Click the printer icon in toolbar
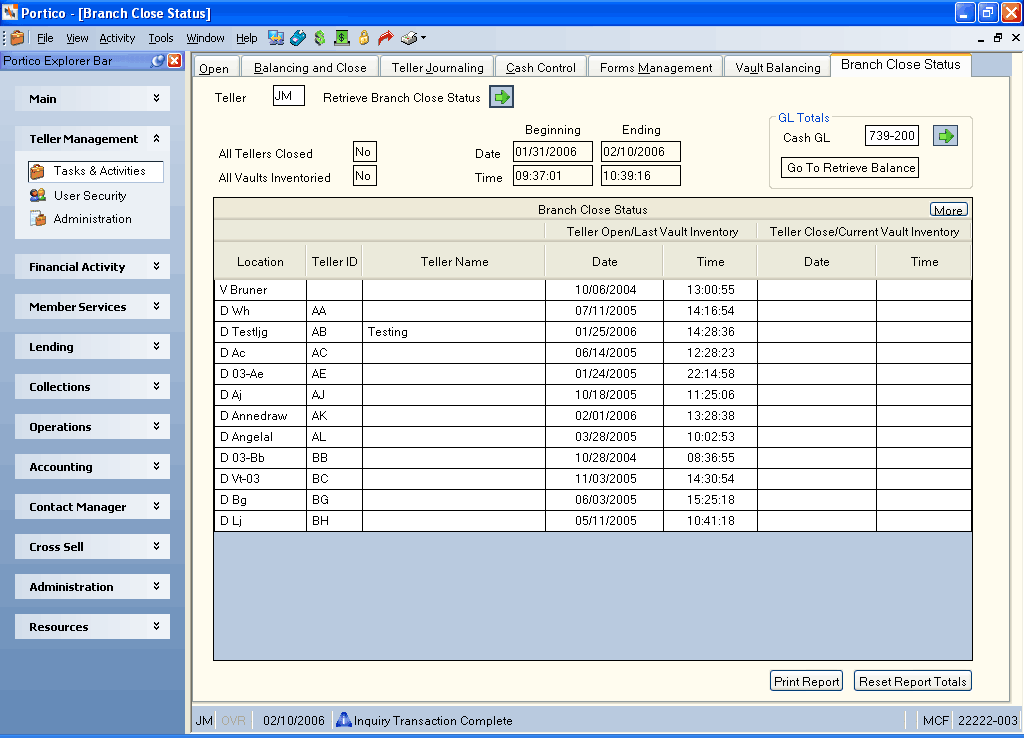 click(x=409, y=38)
